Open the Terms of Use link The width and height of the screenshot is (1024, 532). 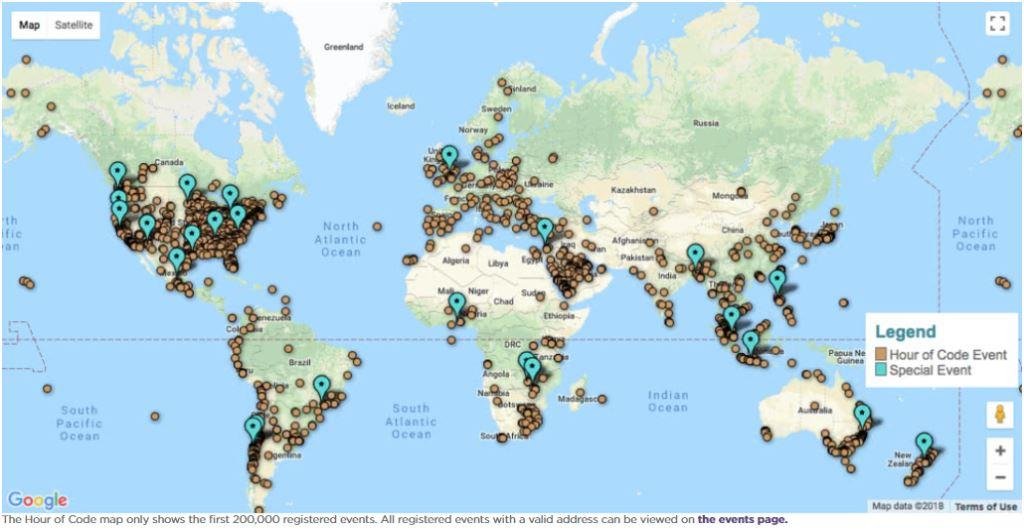pos(987,506)
